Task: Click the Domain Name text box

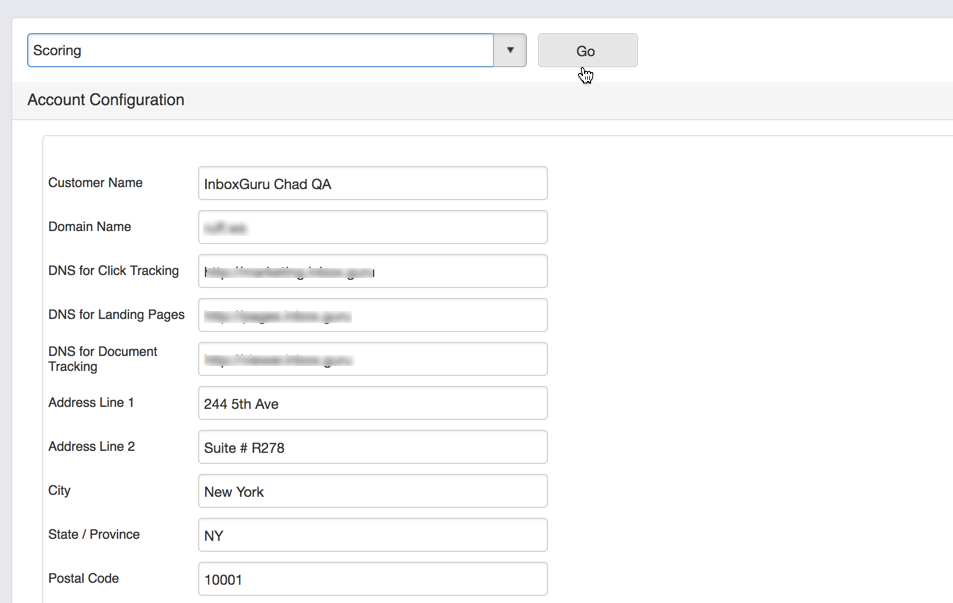Action: [x=372, y=227]
